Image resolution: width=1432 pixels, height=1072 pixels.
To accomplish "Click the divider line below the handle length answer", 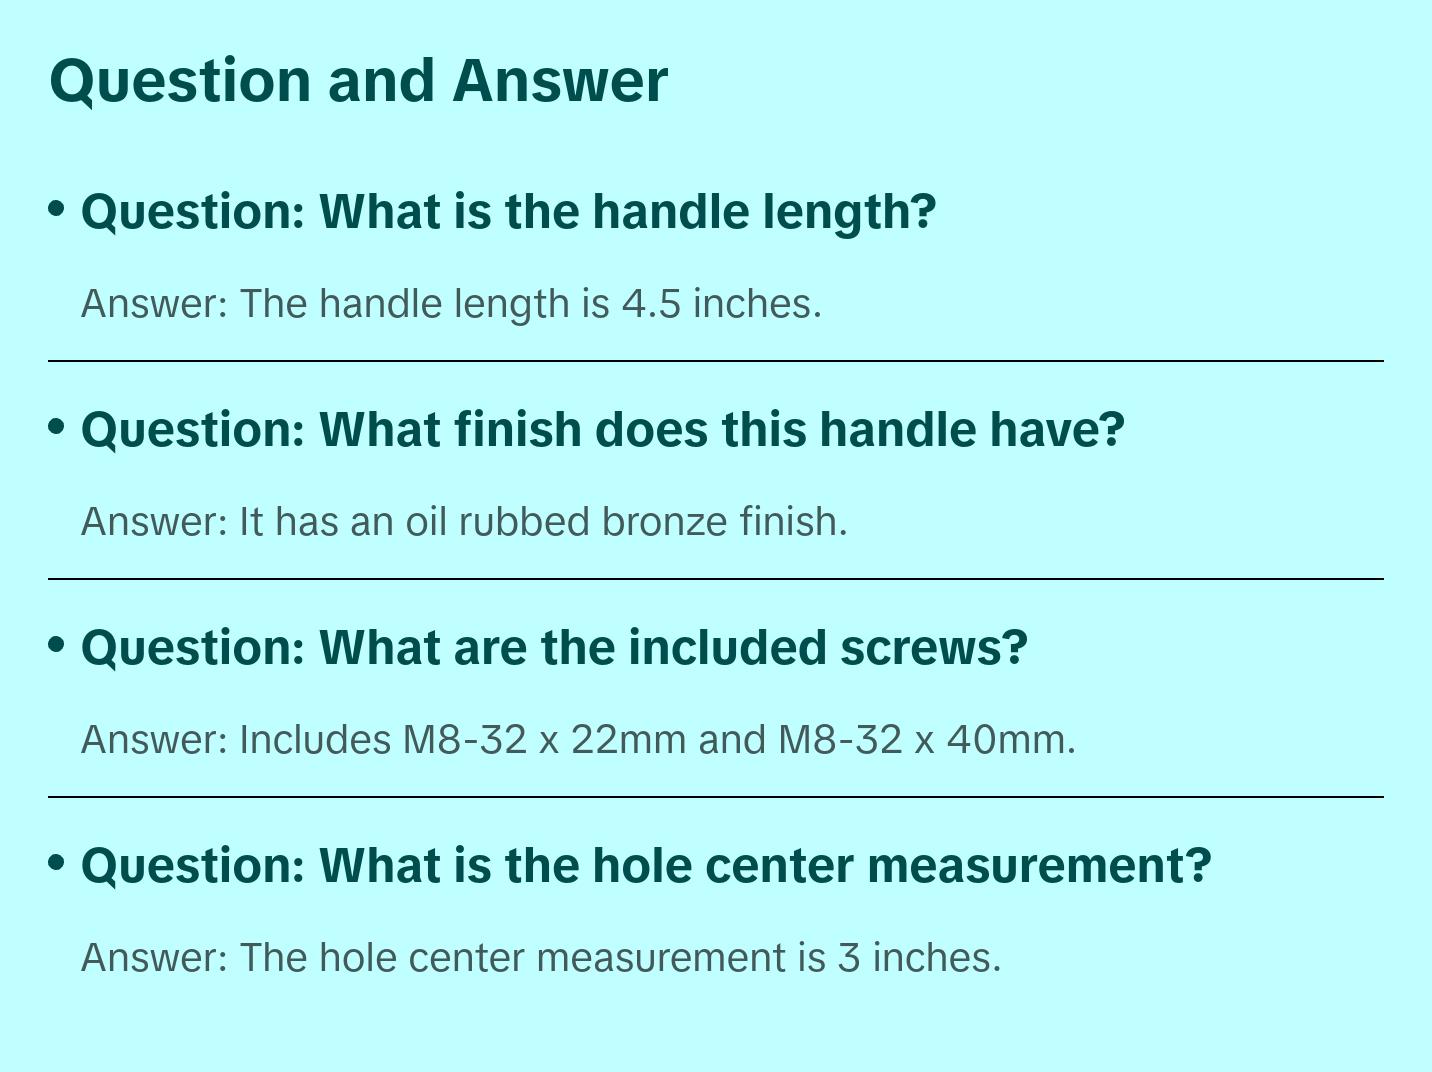I will click(x=716, y=361).
